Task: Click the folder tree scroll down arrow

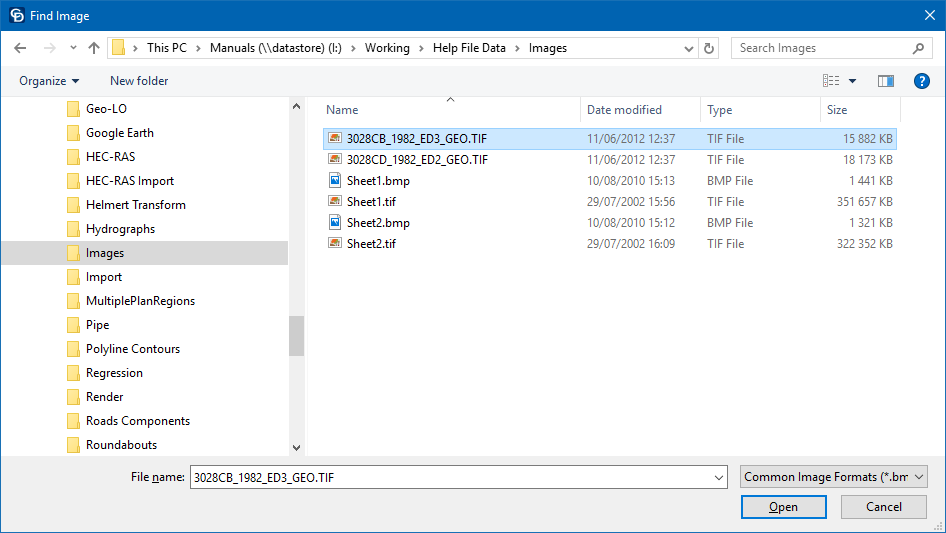Action: tap(296, 447)
